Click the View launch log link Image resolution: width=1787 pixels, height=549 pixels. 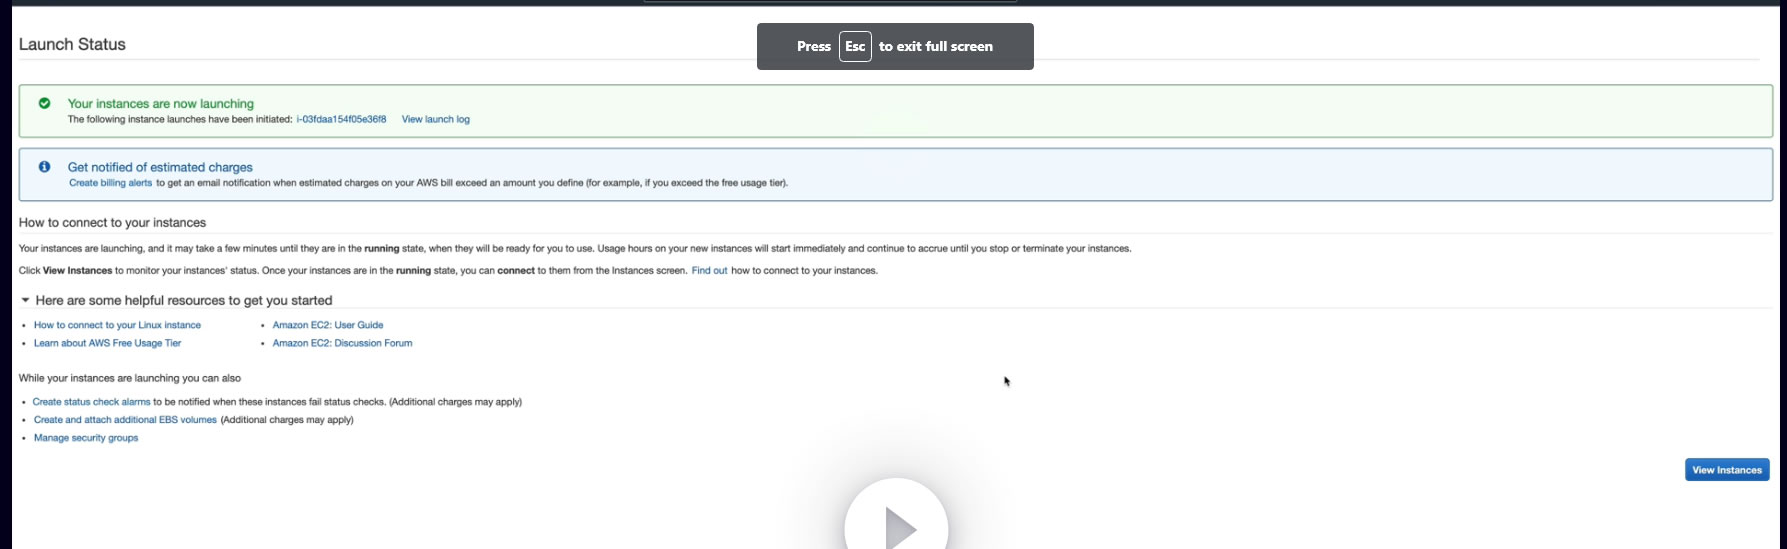(435, 119)
